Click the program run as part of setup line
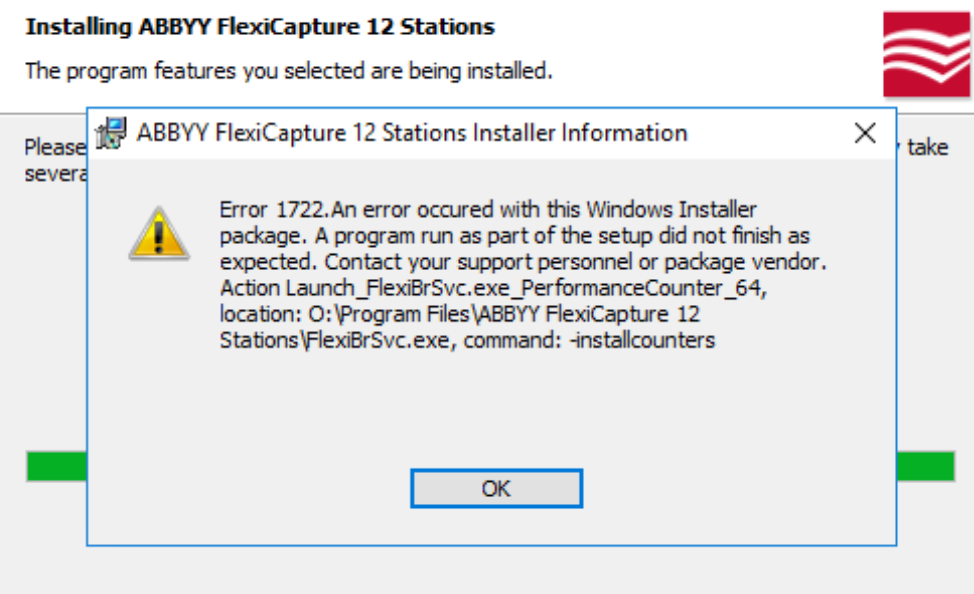The width and height of the screenshot is (974, 594). [x=514, y=235]
